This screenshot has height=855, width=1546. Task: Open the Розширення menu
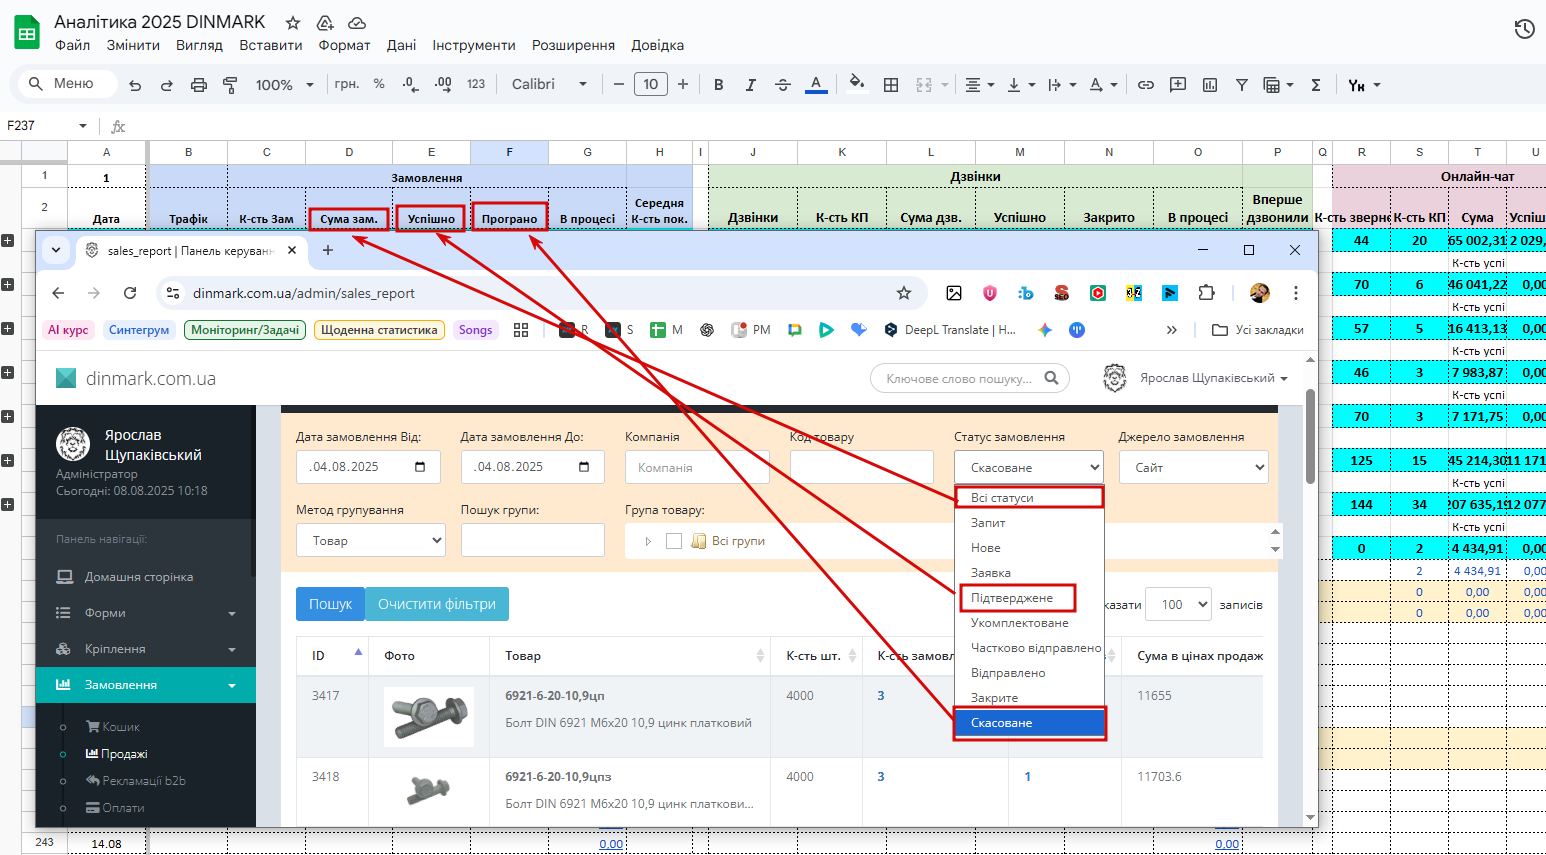(573, 45)
